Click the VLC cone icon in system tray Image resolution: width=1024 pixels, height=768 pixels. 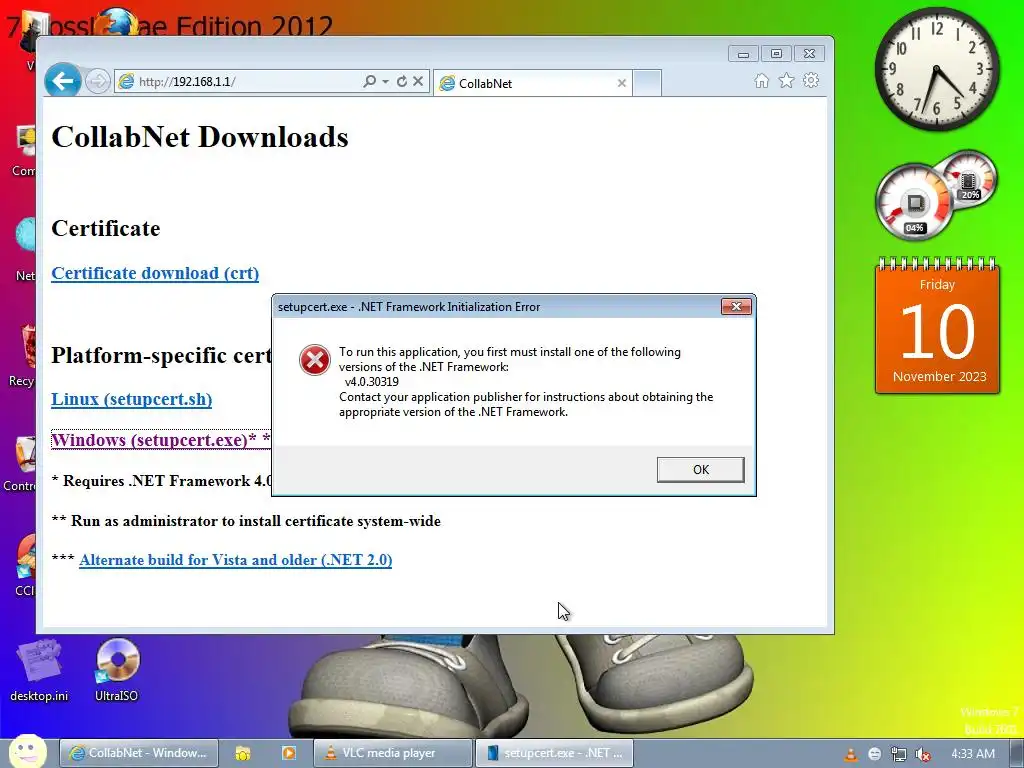coord(850,754)
